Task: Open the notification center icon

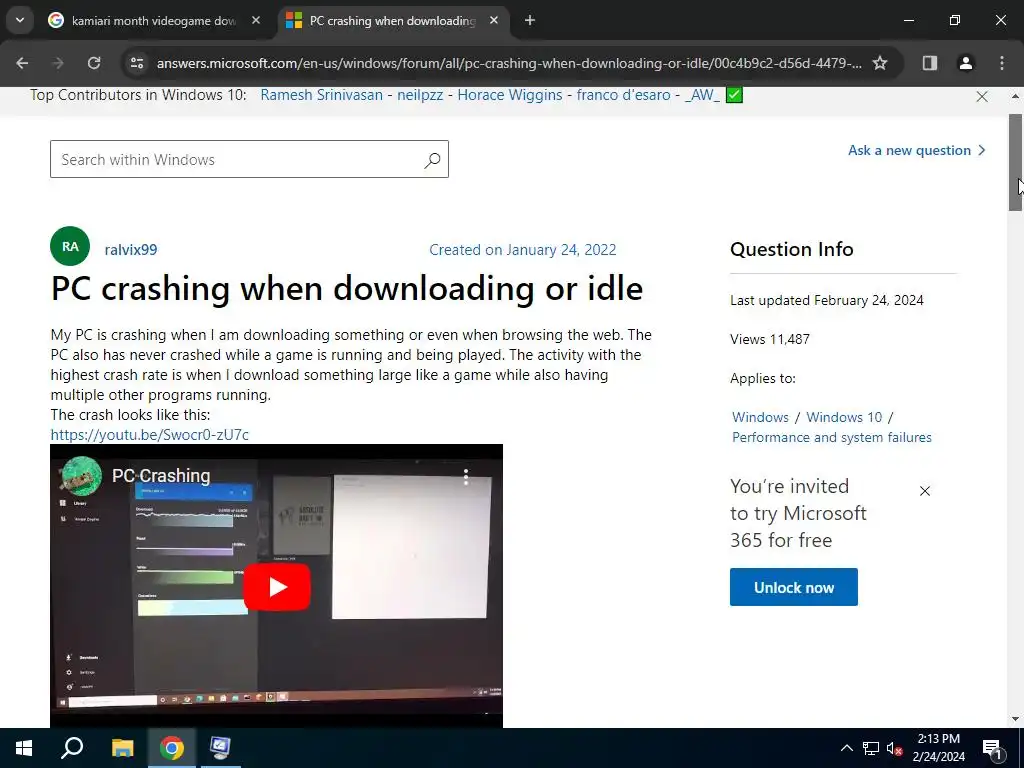Action: pos(992,748)
